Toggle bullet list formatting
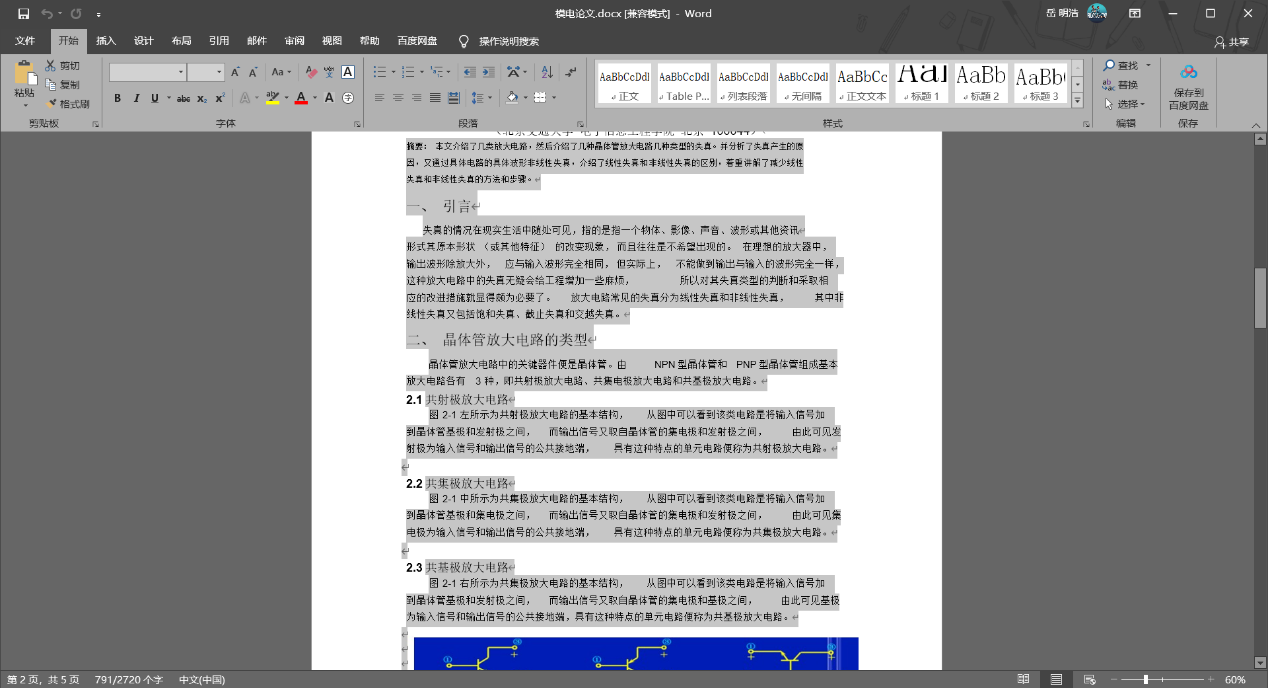 pyautogui.click(x=381, y=72)
